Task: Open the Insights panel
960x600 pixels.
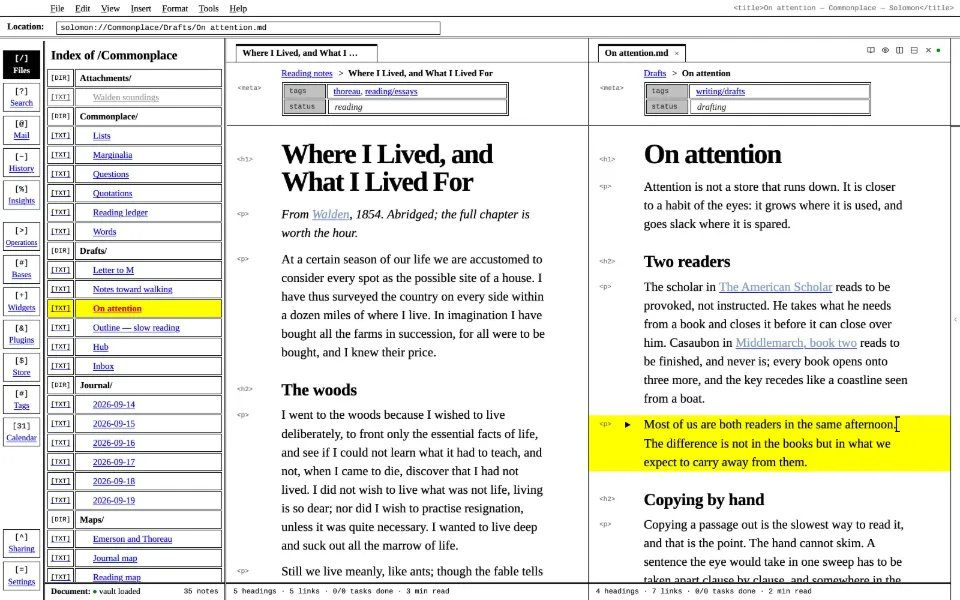Action: [21, 195]
